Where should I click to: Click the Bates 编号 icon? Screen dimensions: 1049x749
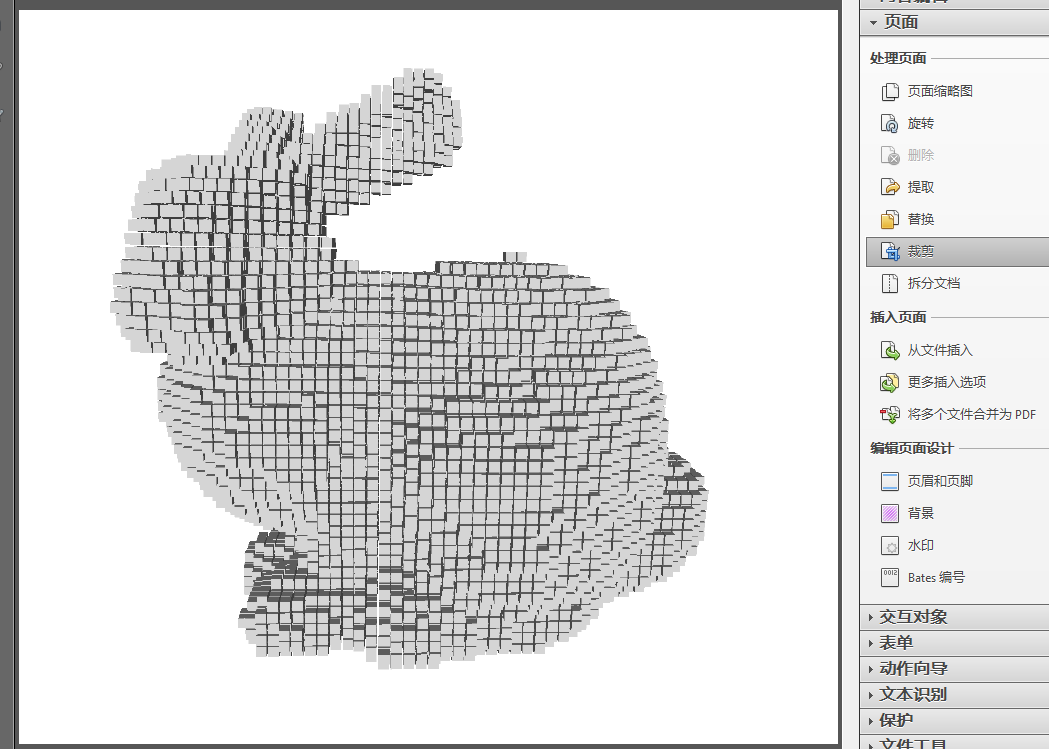(890, 577)
